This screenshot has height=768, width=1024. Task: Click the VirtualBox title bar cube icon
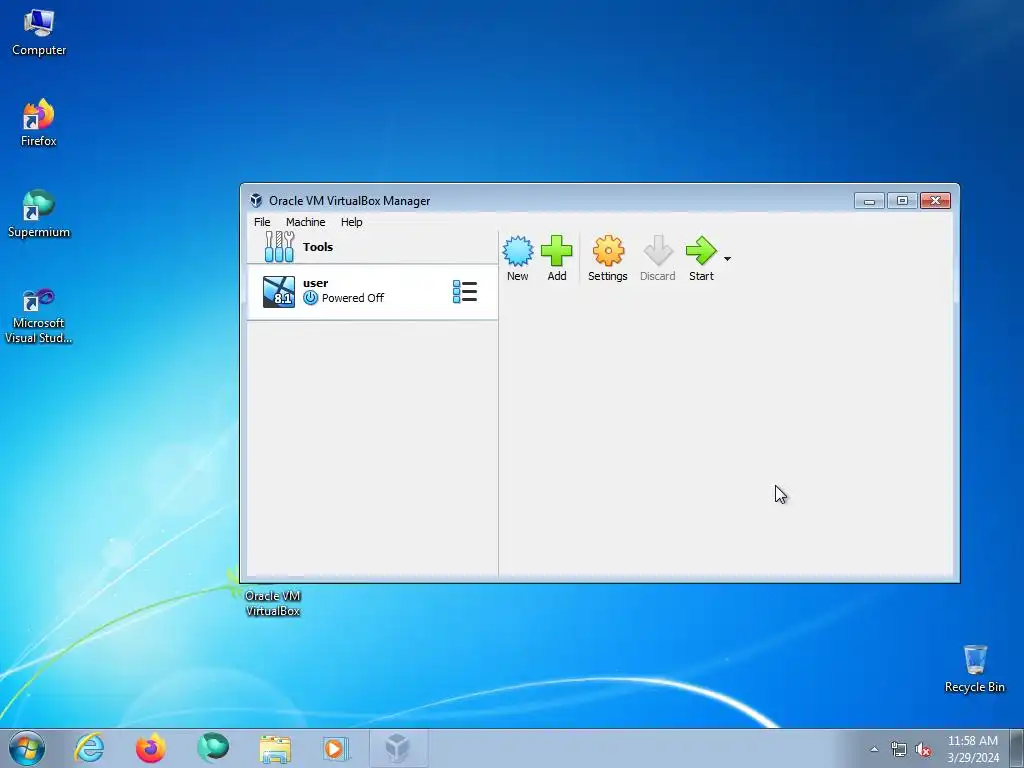(x=256, y=200)
